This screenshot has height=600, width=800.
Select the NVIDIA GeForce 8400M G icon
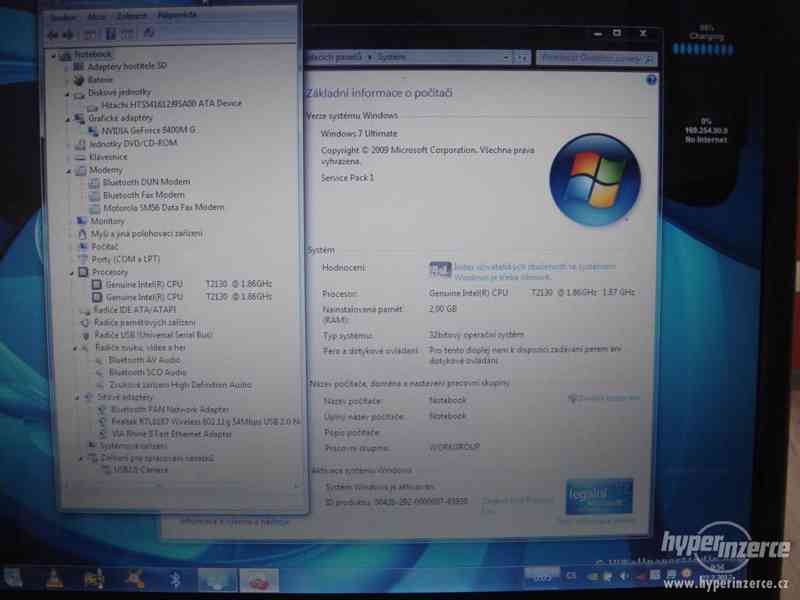click(x=93, y=132)
